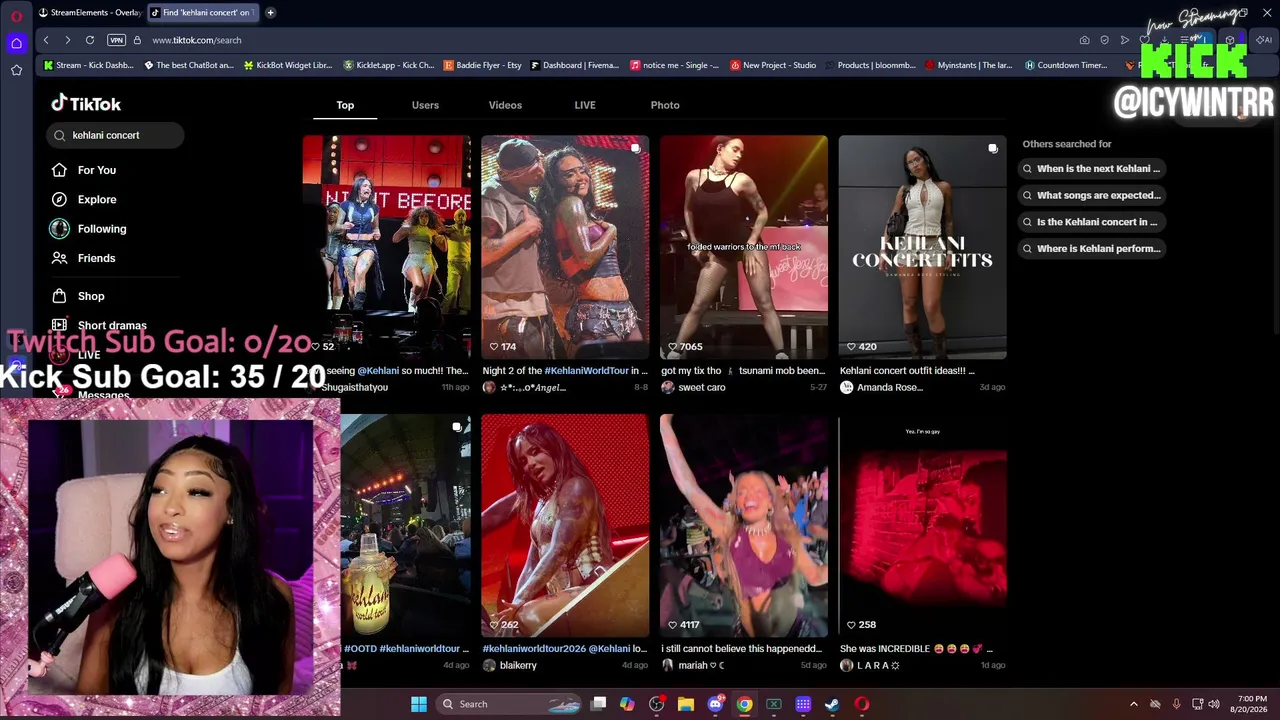Search 'Where is Kehlani perform' suggestion
The height and width of the screenshot is (720, 1280).
[x=1091, y=249]
